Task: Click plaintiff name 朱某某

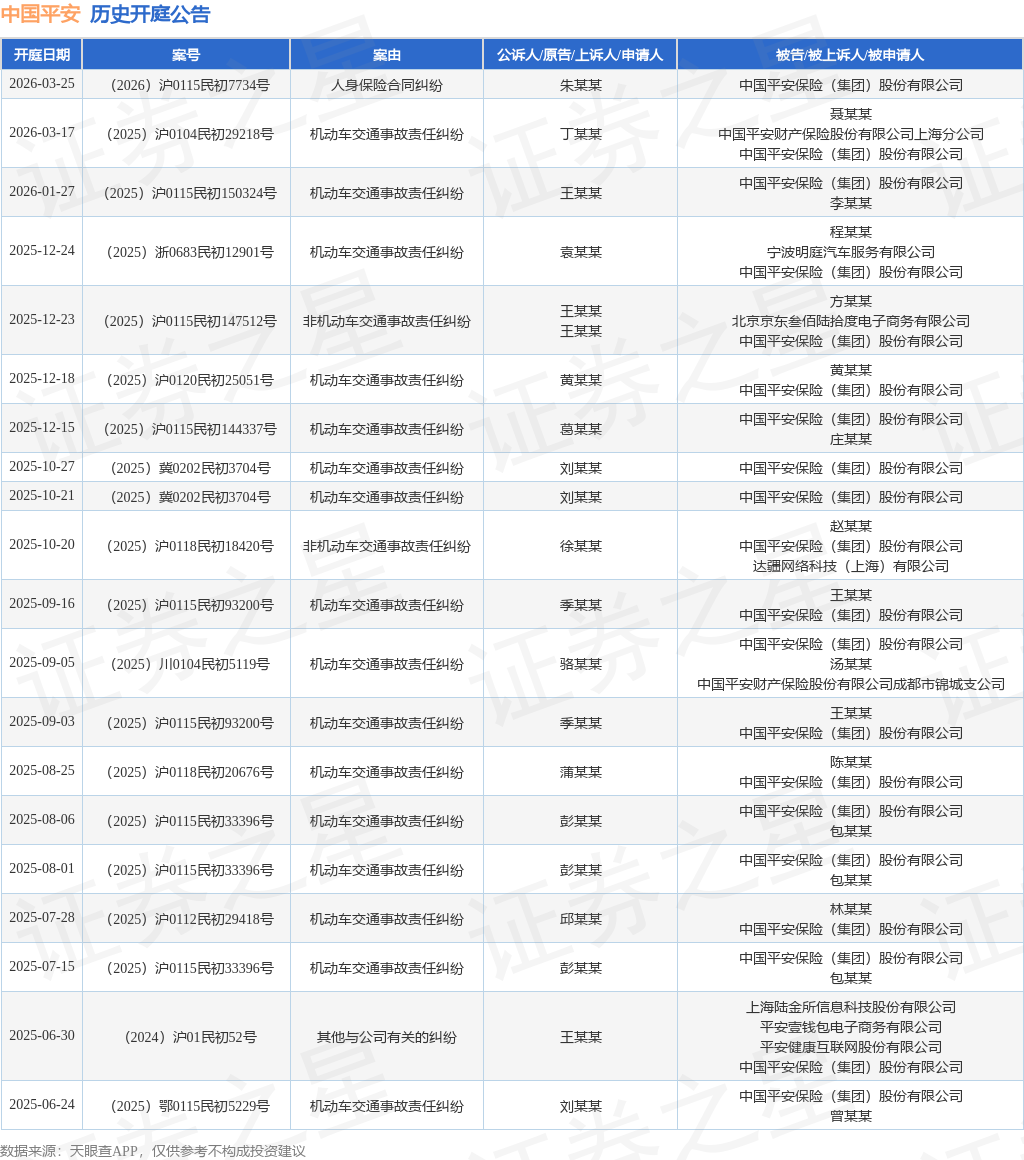Action: click(580, 85)
